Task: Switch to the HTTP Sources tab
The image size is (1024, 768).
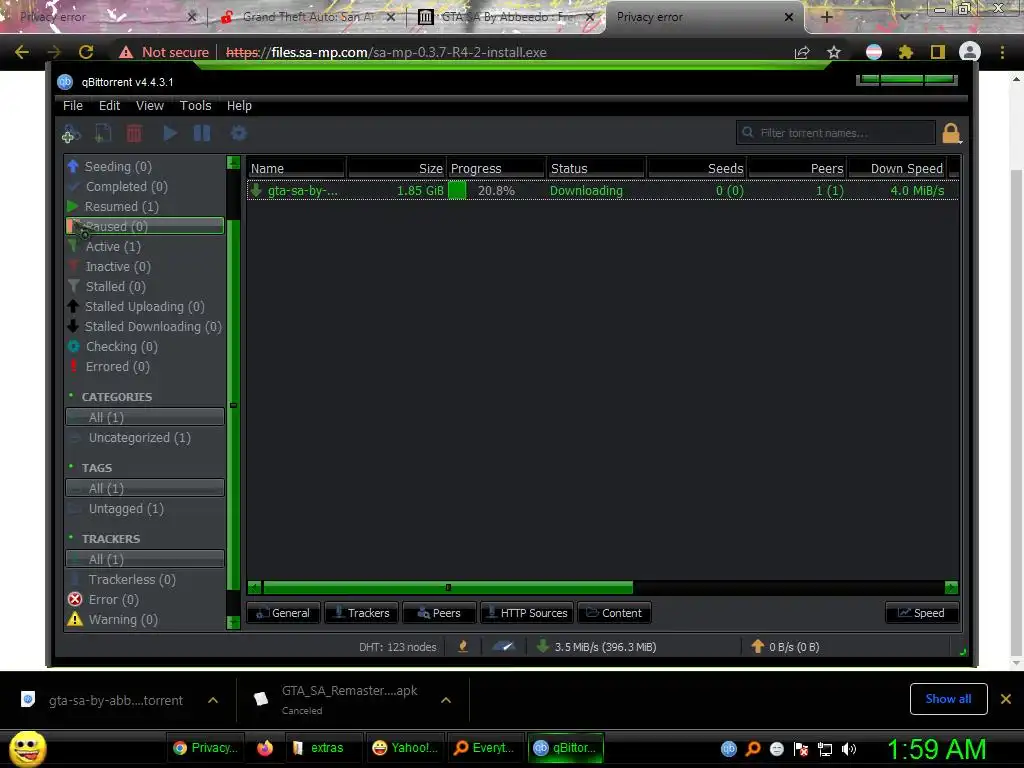Action: [x=527, y=613]
